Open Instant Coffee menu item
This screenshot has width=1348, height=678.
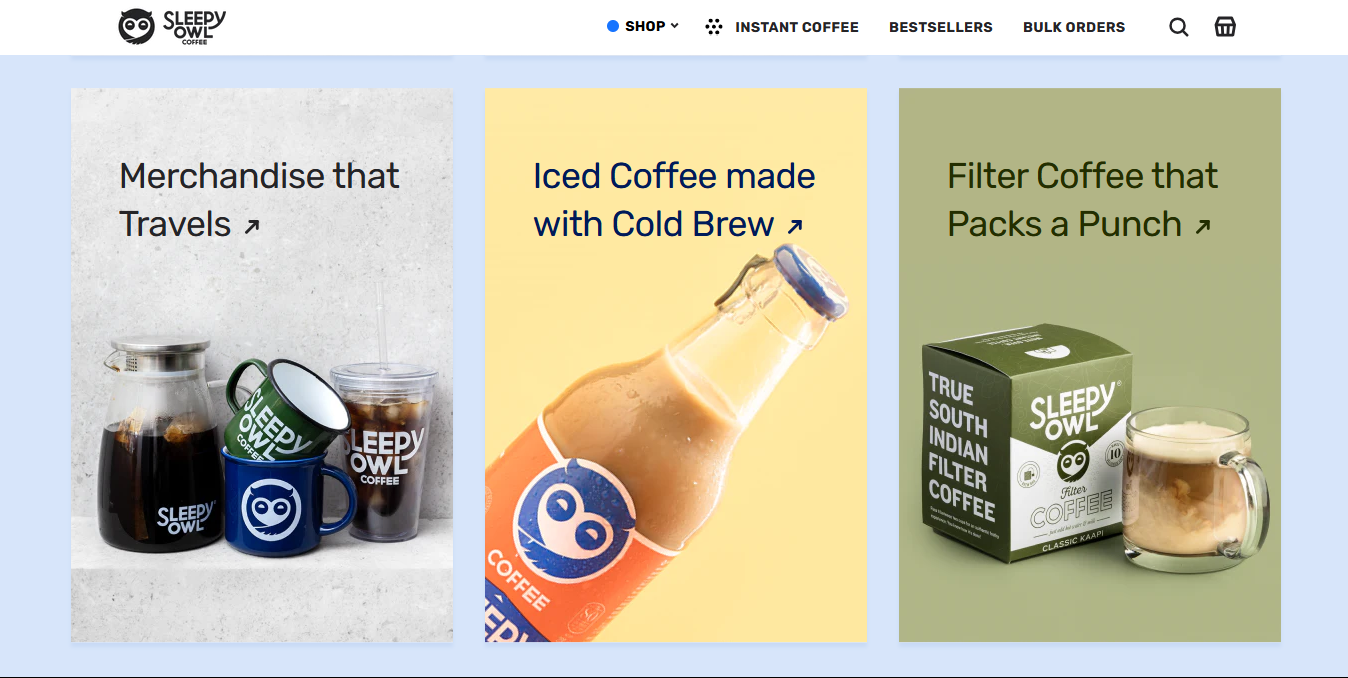pos(797,27)
